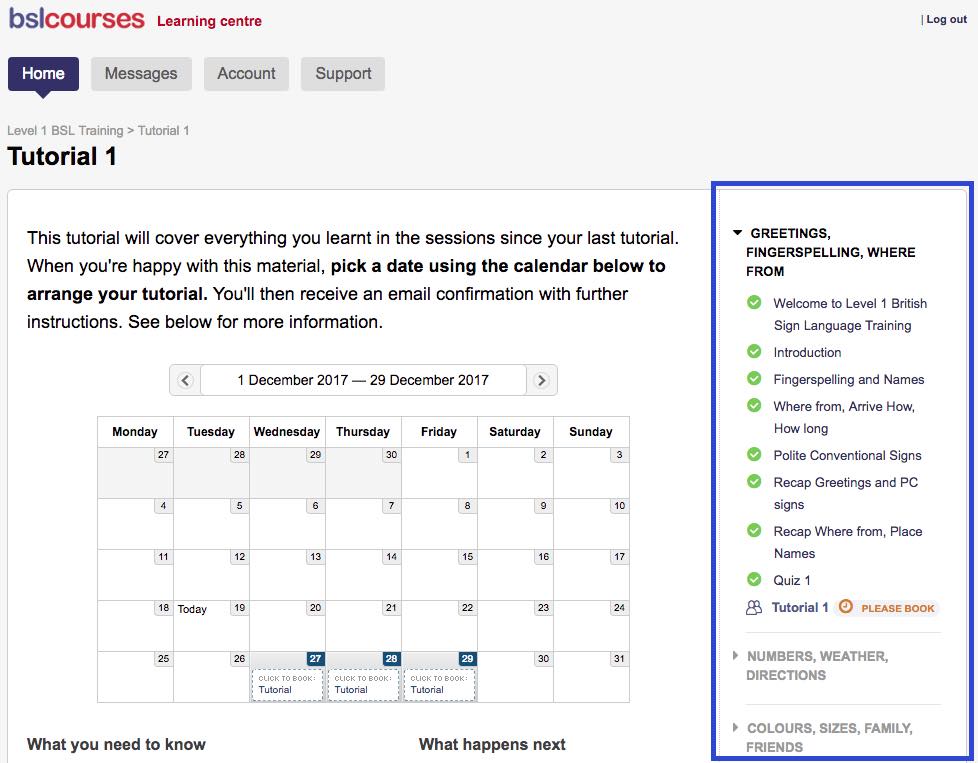
Task: Open Level 1 BSL Training breadcrumb link
Action: 65,131
